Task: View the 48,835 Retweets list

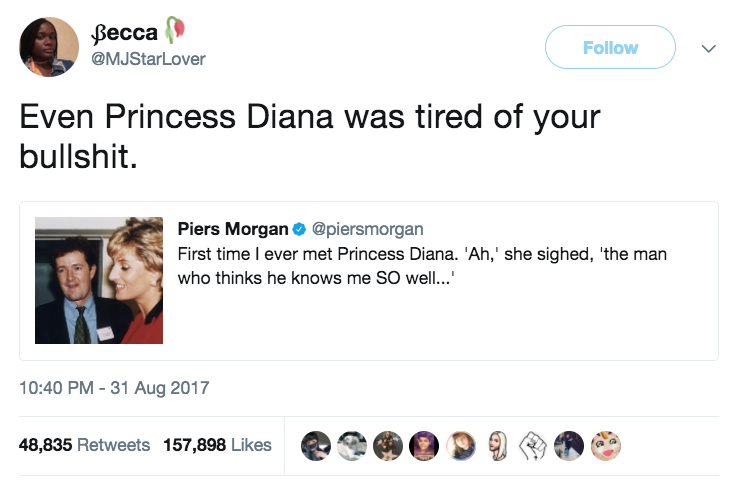Action: click(85, 445)
